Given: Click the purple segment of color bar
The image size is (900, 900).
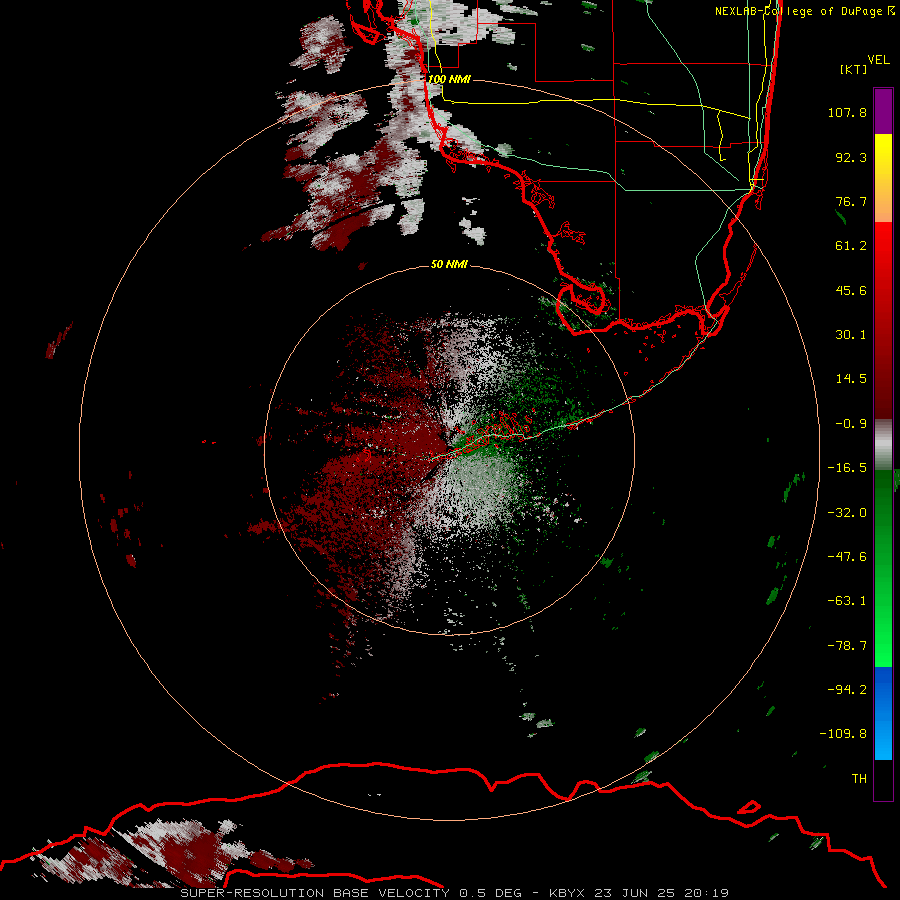Looking at the screenshot, I should [x=883, y=112].
